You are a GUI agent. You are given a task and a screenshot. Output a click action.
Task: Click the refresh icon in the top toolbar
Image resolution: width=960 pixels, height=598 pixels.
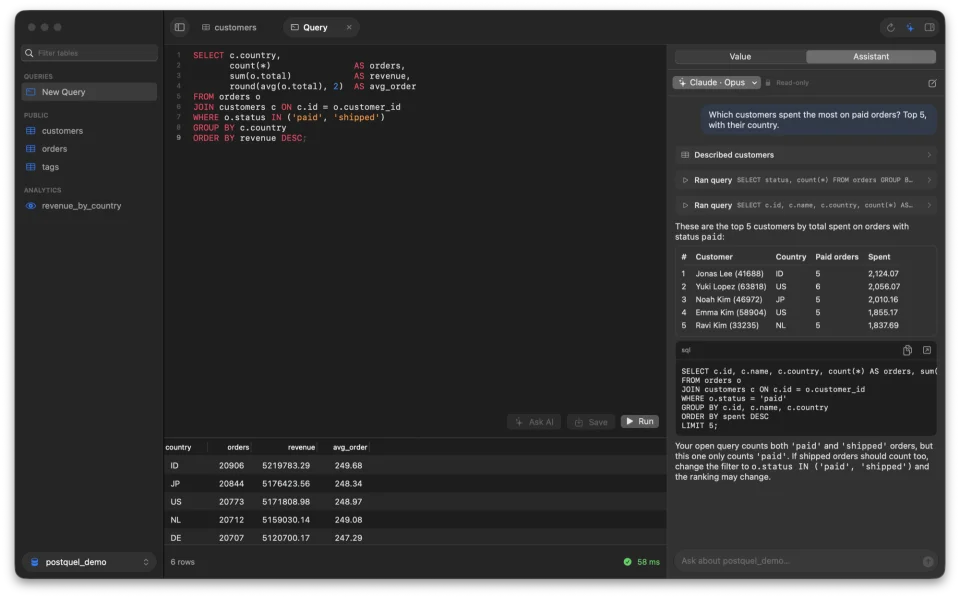(890, 28)
